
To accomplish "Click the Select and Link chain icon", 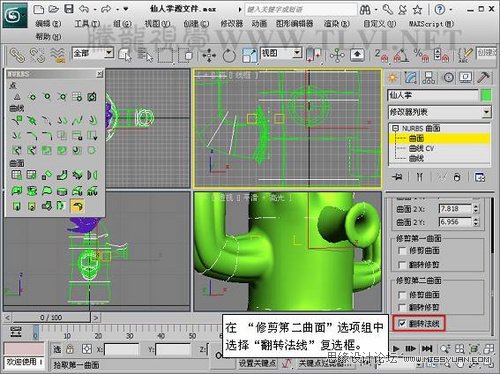I will (17, 55).
